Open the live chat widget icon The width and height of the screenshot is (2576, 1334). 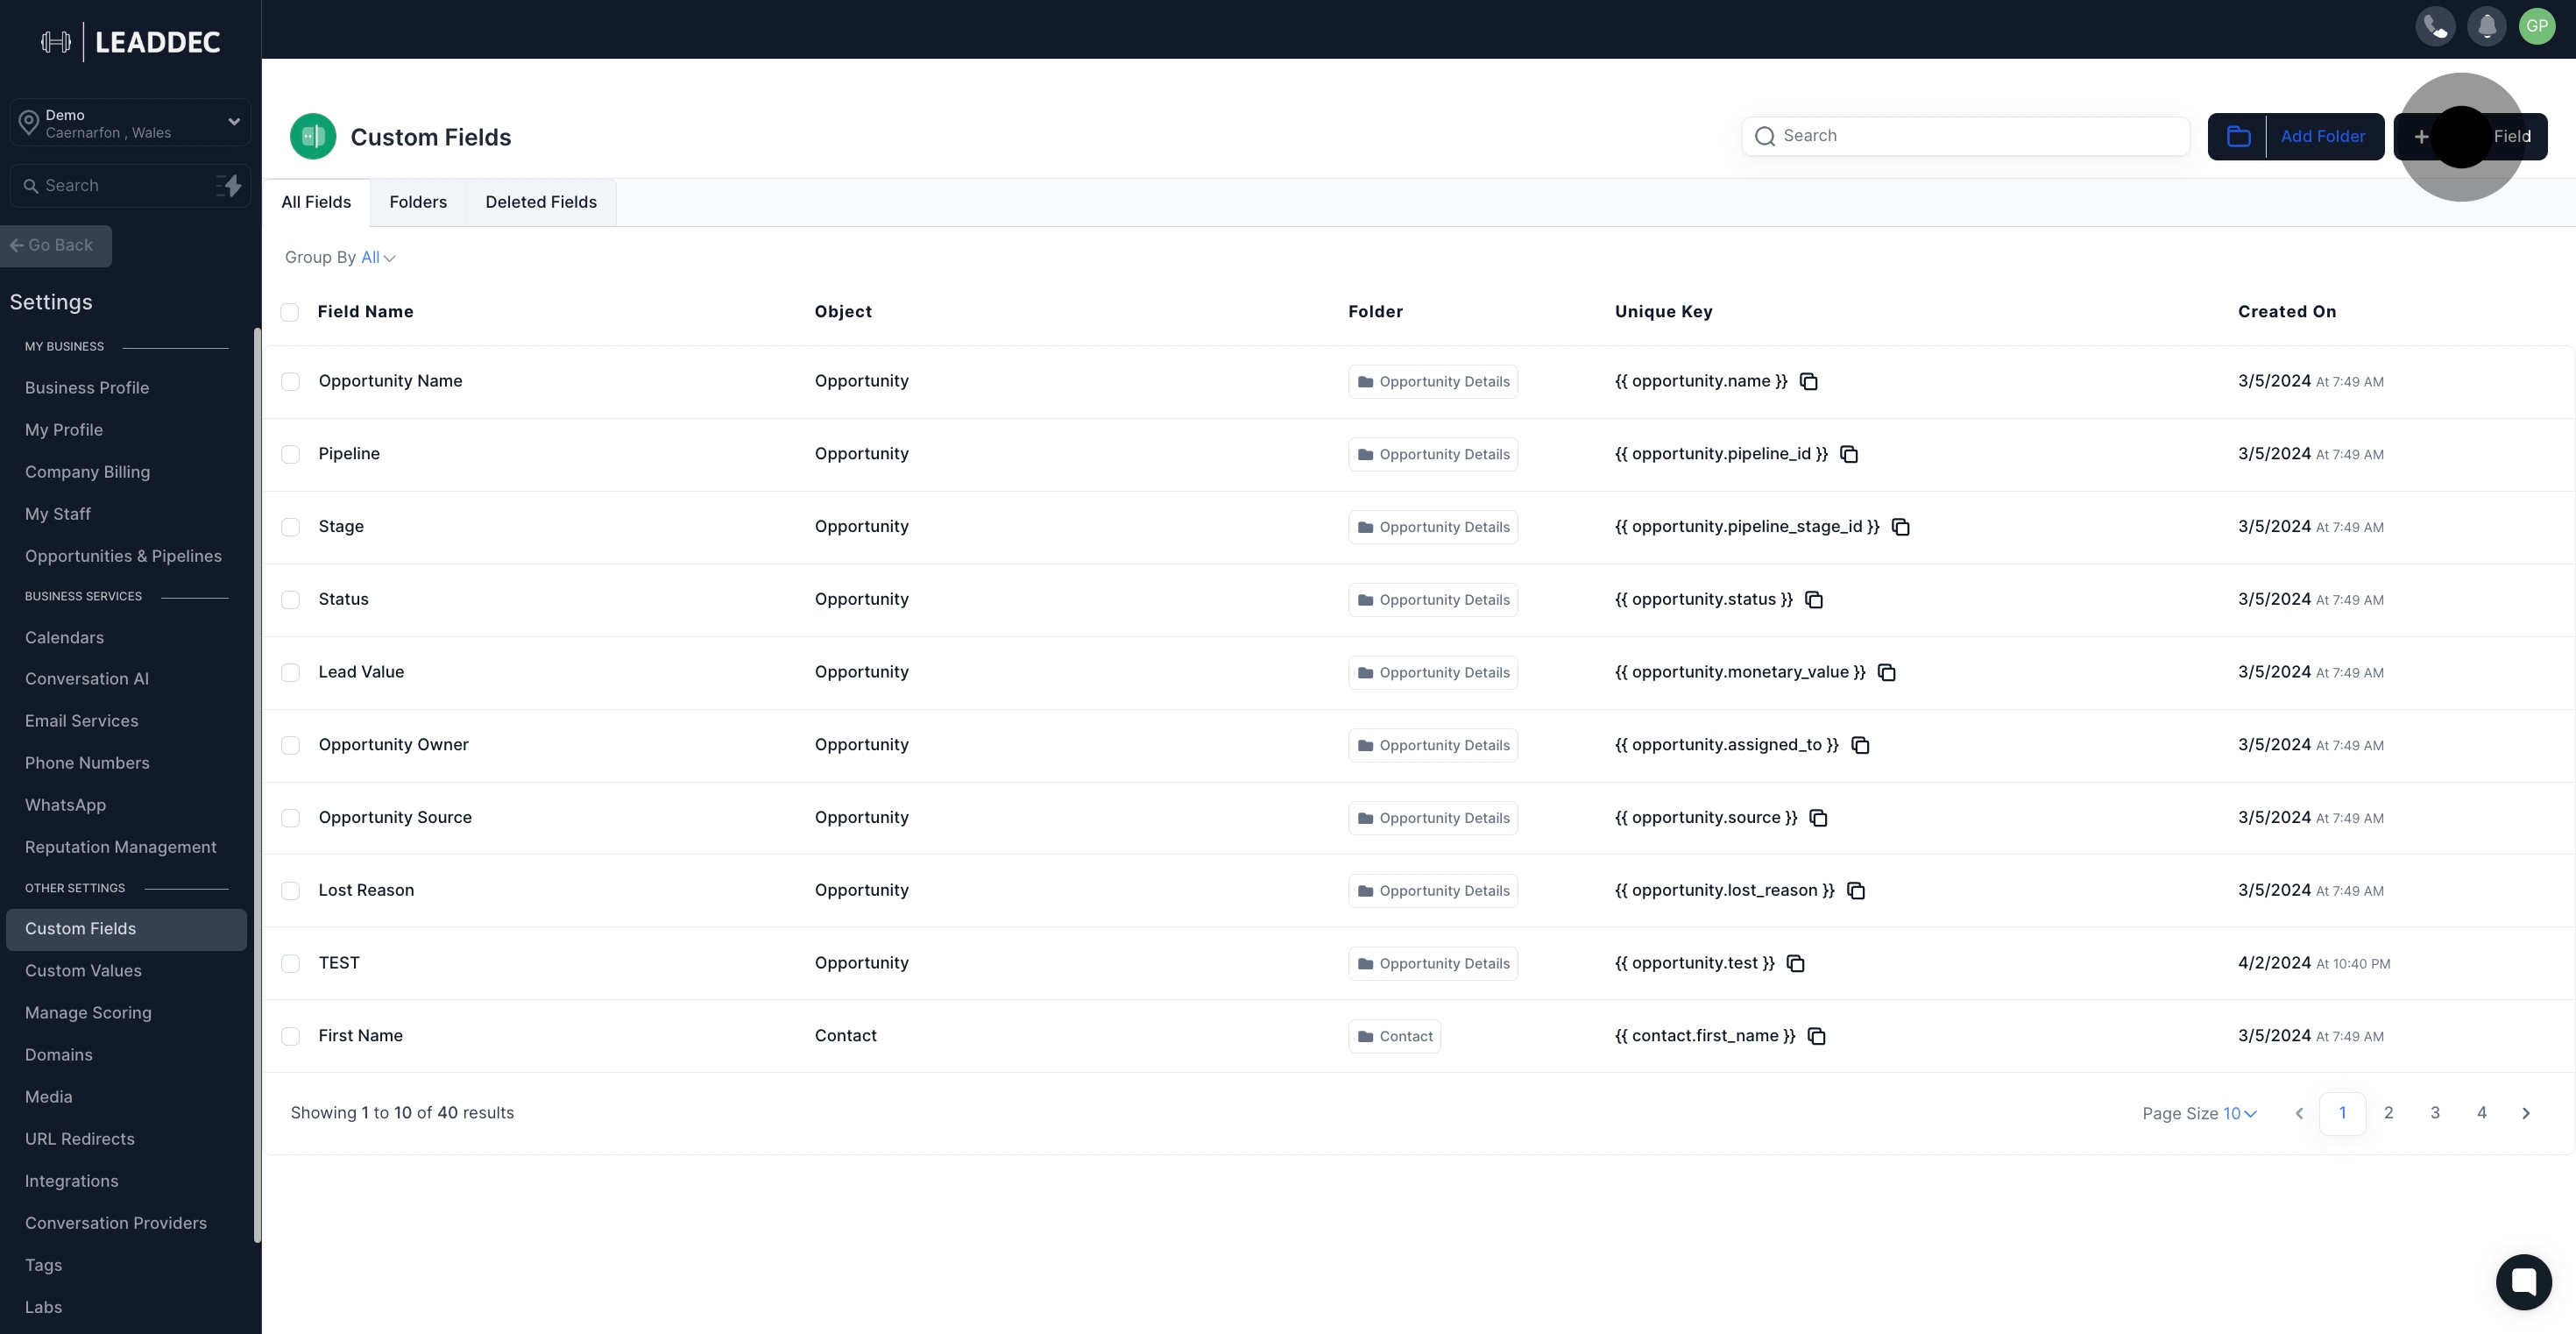[x=2523, y=1281]
